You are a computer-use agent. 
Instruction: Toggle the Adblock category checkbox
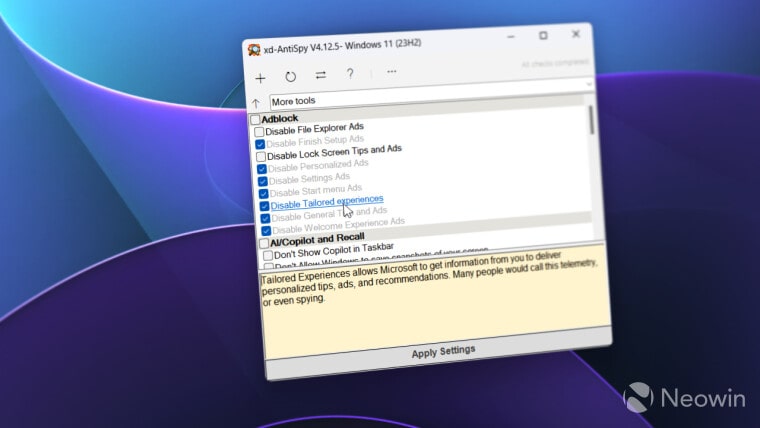(x=255, y=119)
